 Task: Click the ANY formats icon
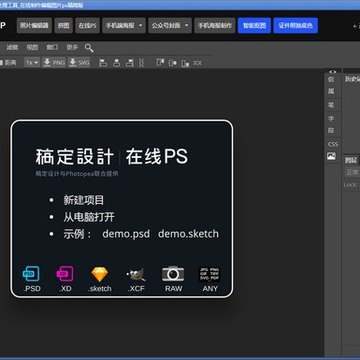pos(210,274)
